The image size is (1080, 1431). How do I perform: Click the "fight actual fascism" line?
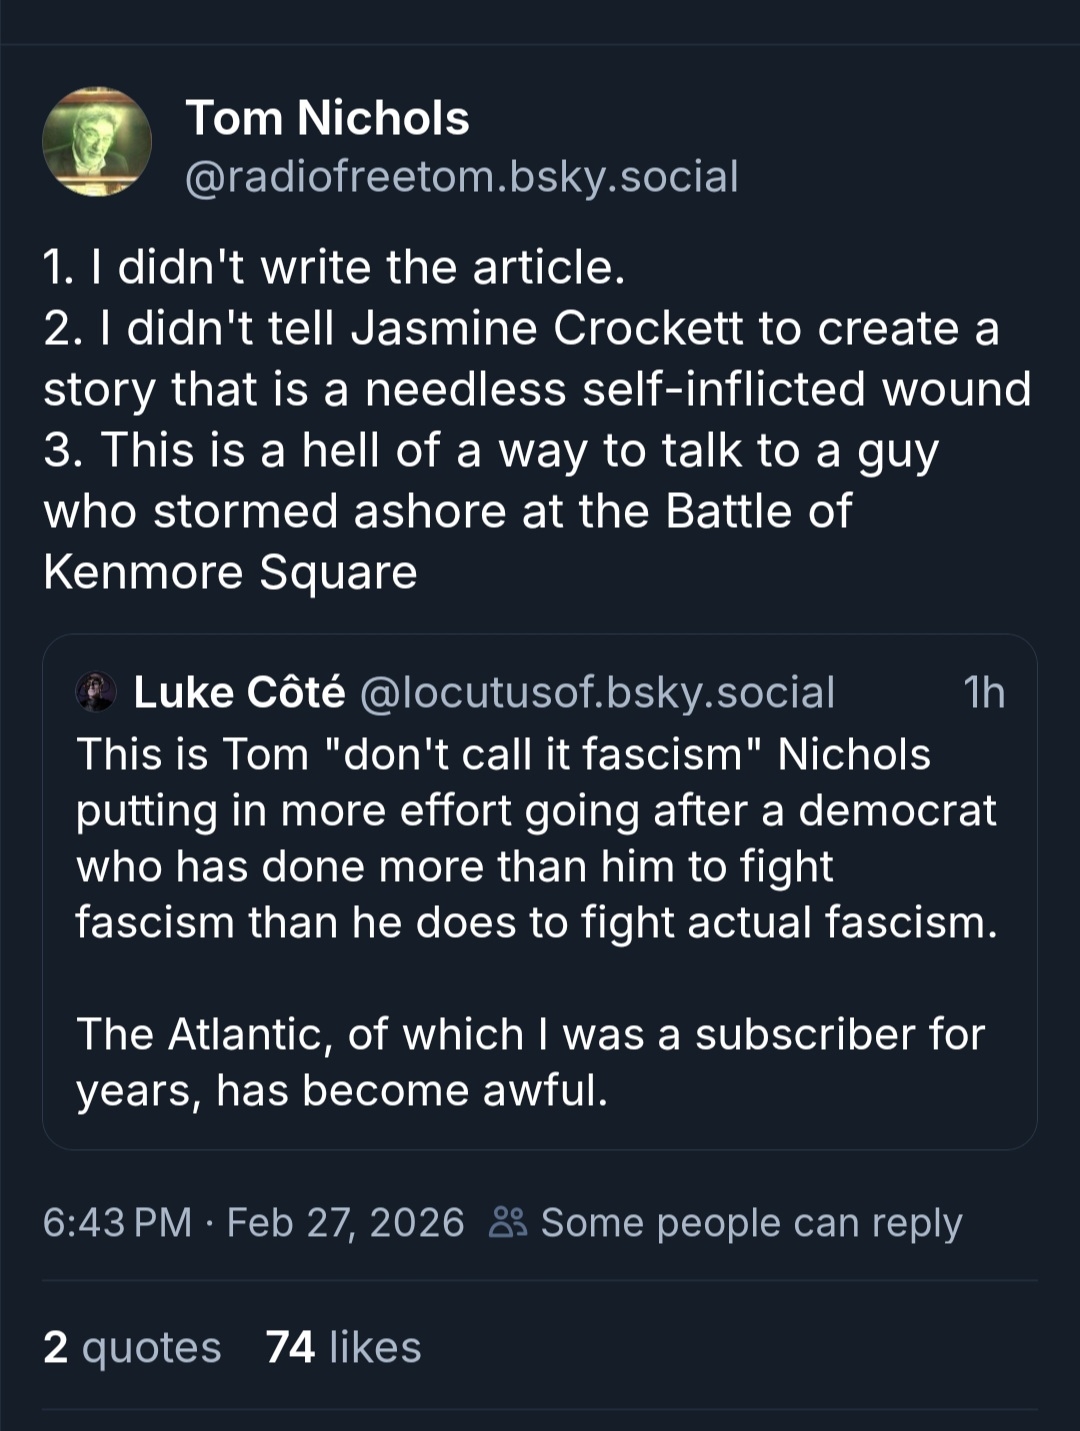pyautogui.click(x=536, y=923)
